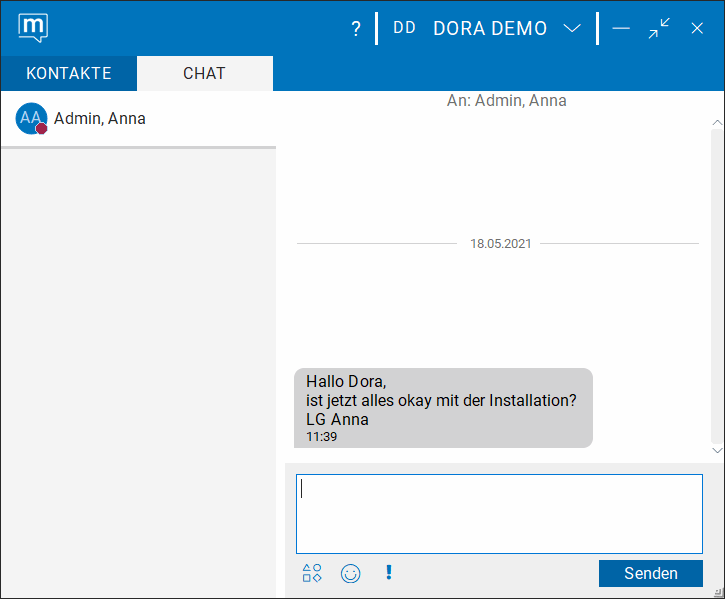Image resolution: width=725 pixels, height=599 pixels.
Task: Mark message as important with exclamation icon
Action: pos(388,573)
